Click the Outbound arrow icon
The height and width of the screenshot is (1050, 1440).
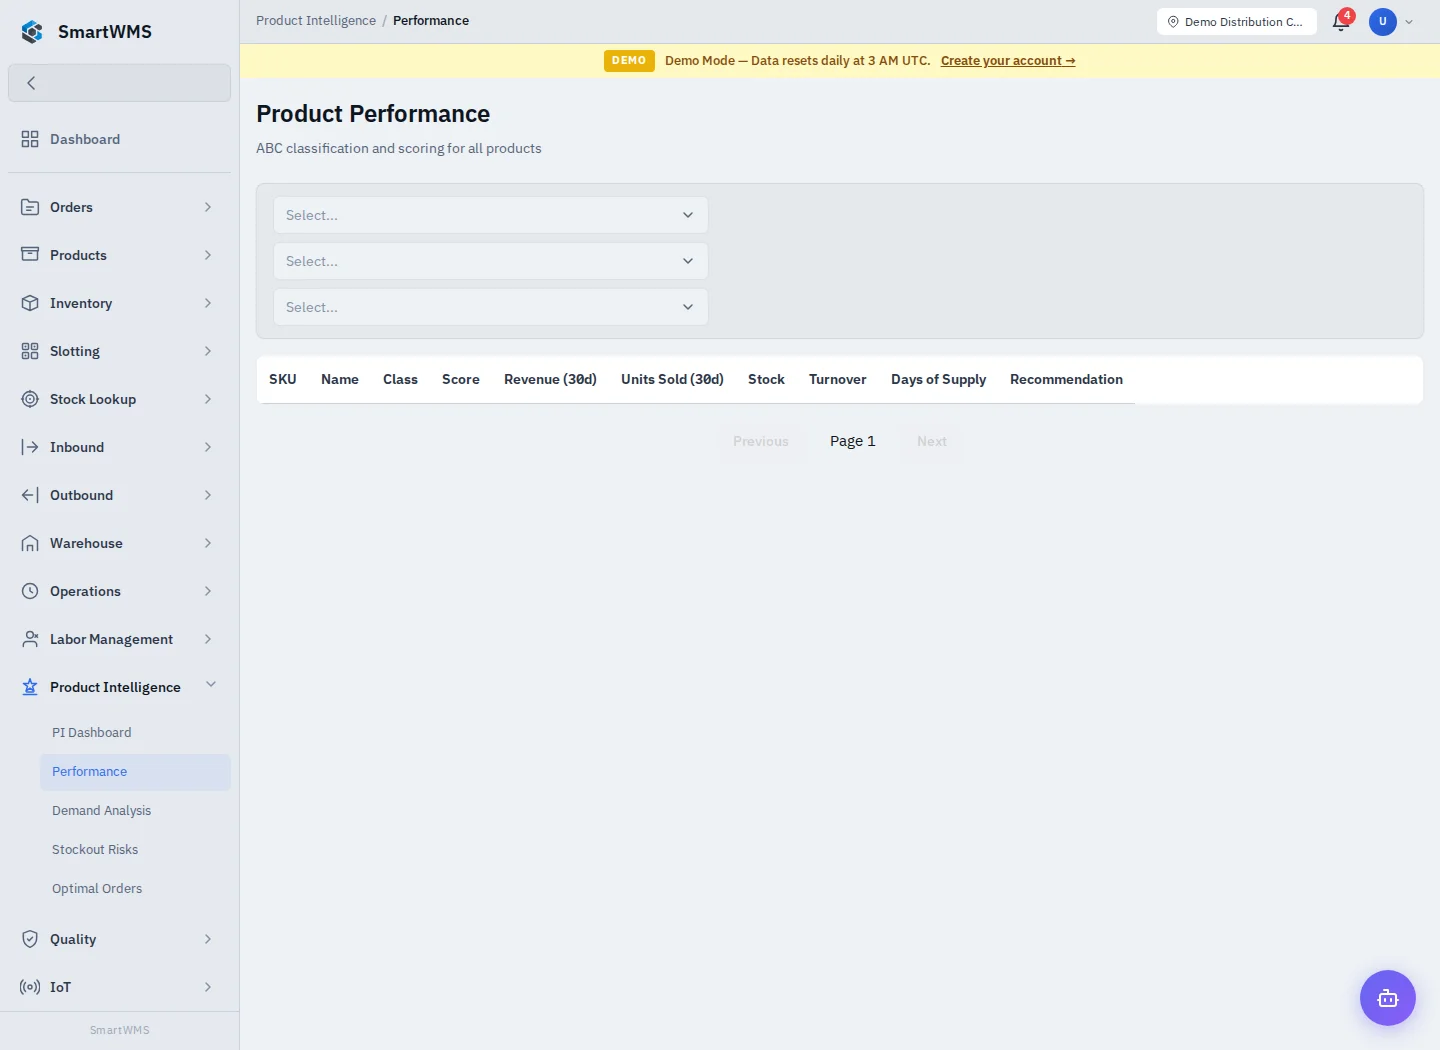point(30,495)
